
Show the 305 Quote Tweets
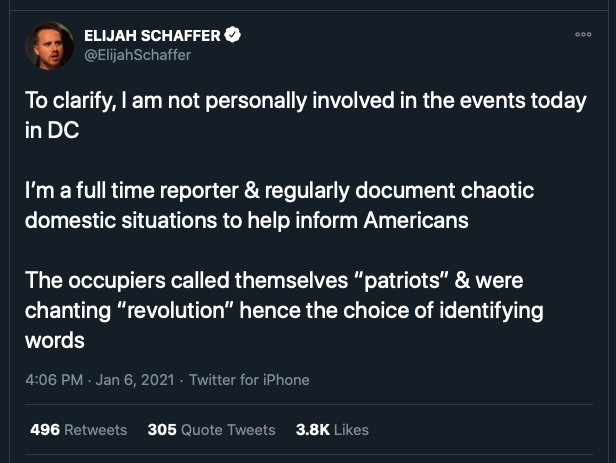pos(211,430)
